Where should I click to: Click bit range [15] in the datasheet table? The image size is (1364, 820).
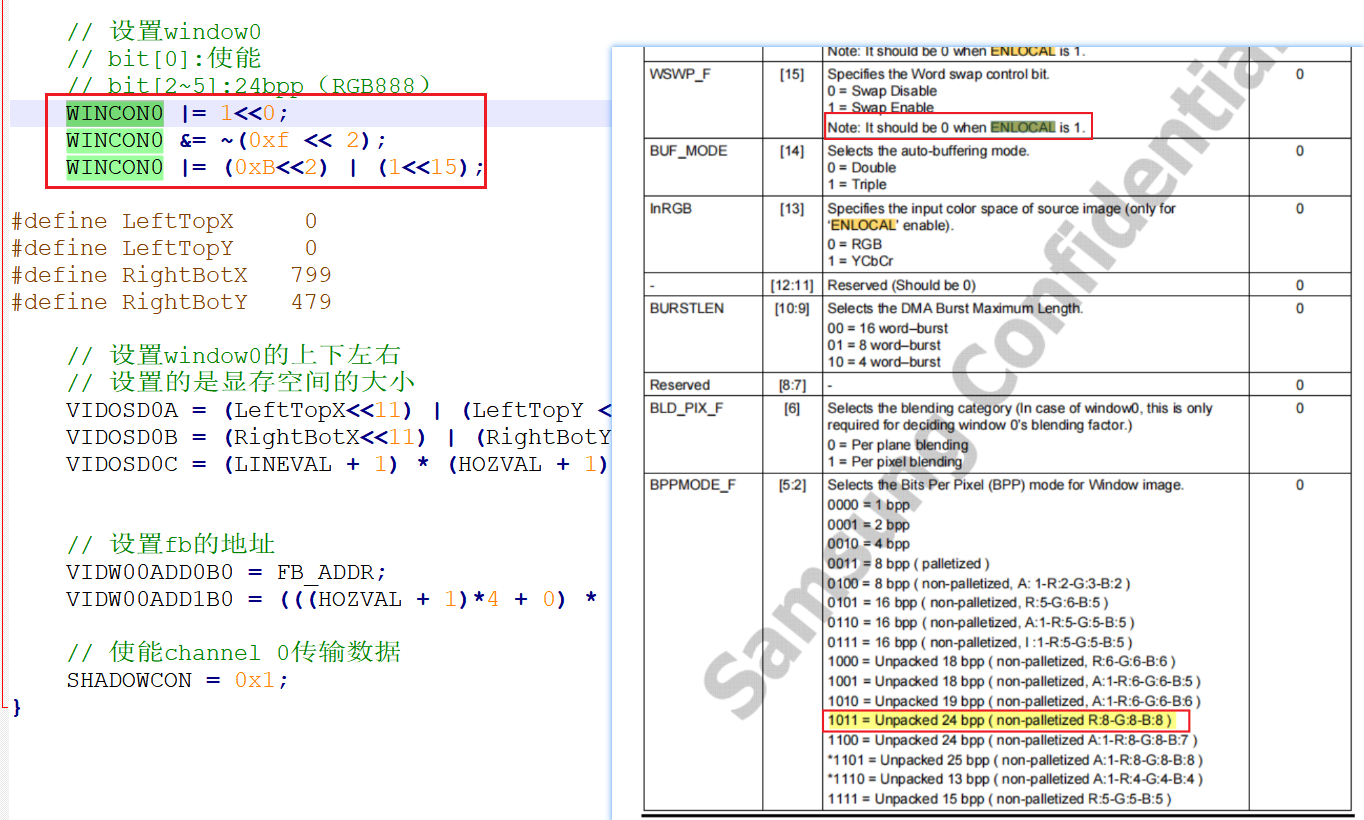791,75
